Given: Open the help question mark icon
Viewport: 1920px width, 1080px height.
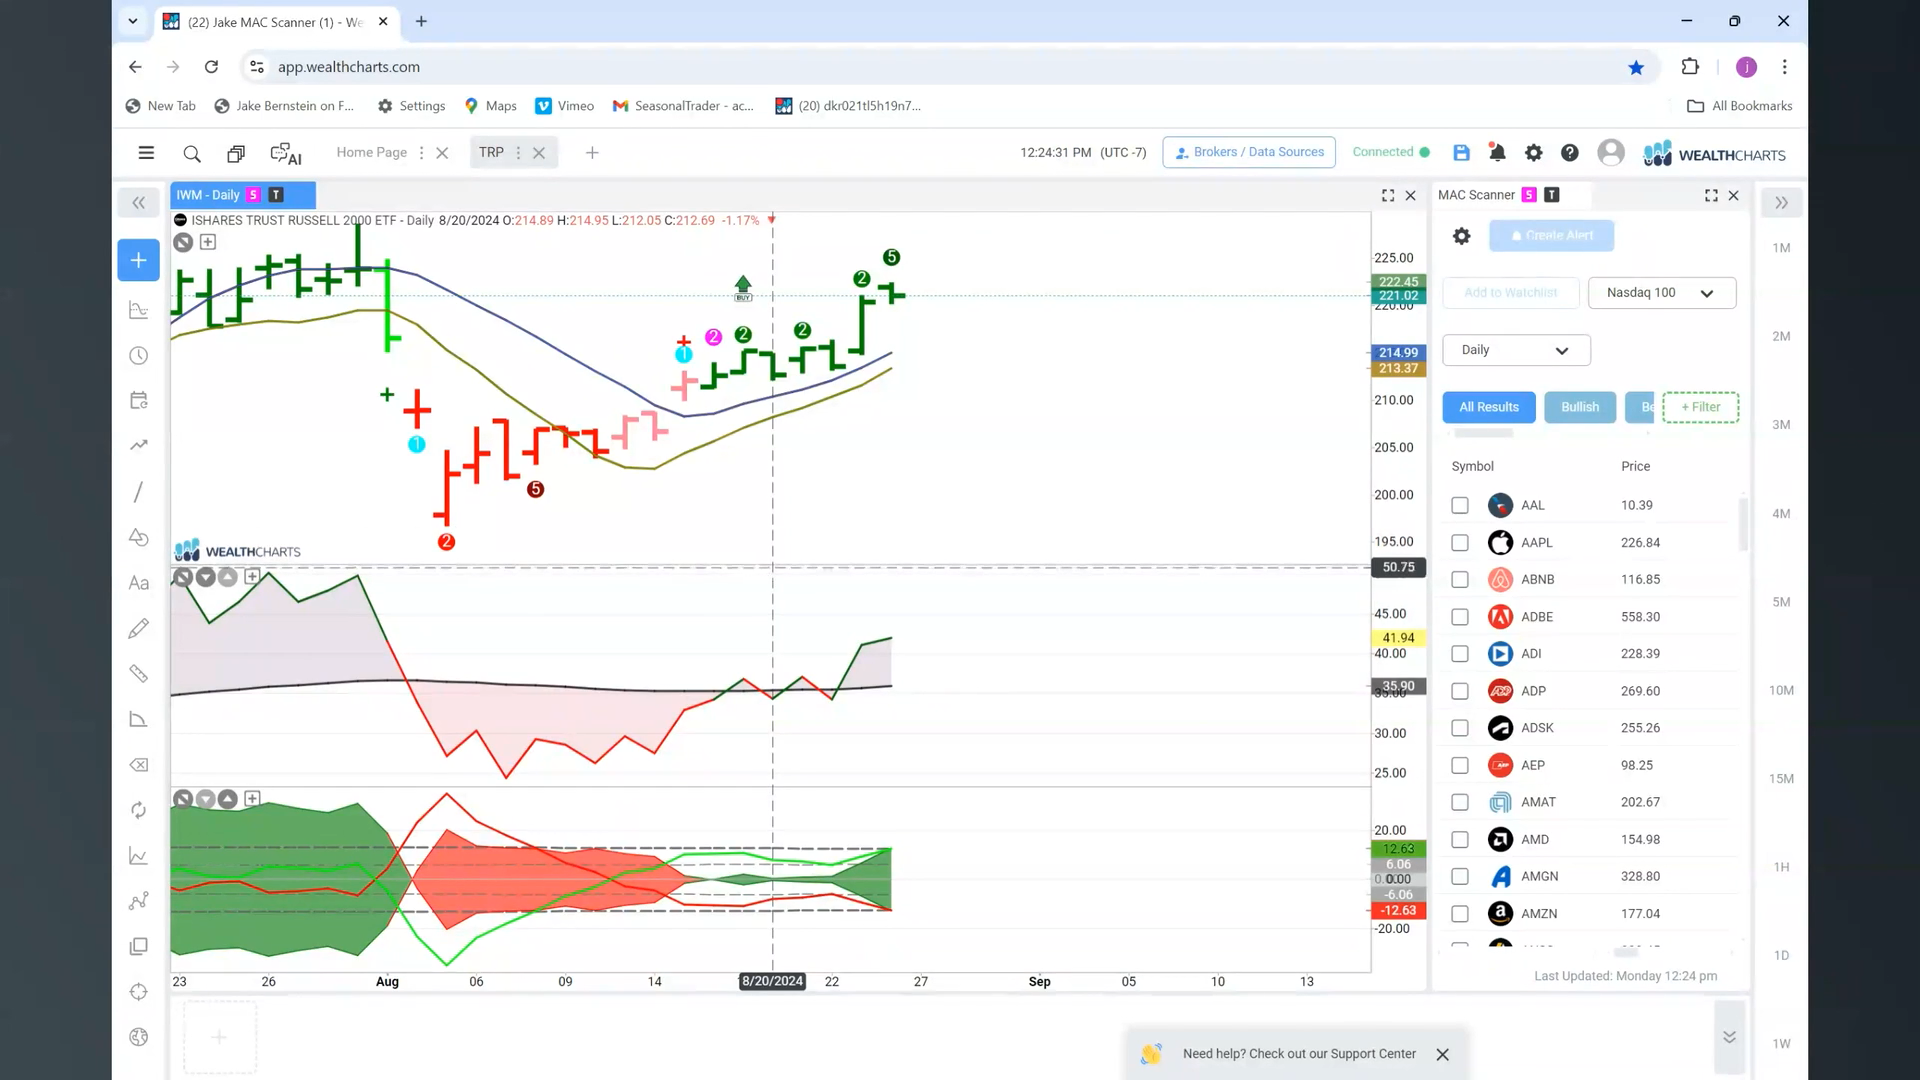Looking at the screenshot, I should click(1570, 152).
